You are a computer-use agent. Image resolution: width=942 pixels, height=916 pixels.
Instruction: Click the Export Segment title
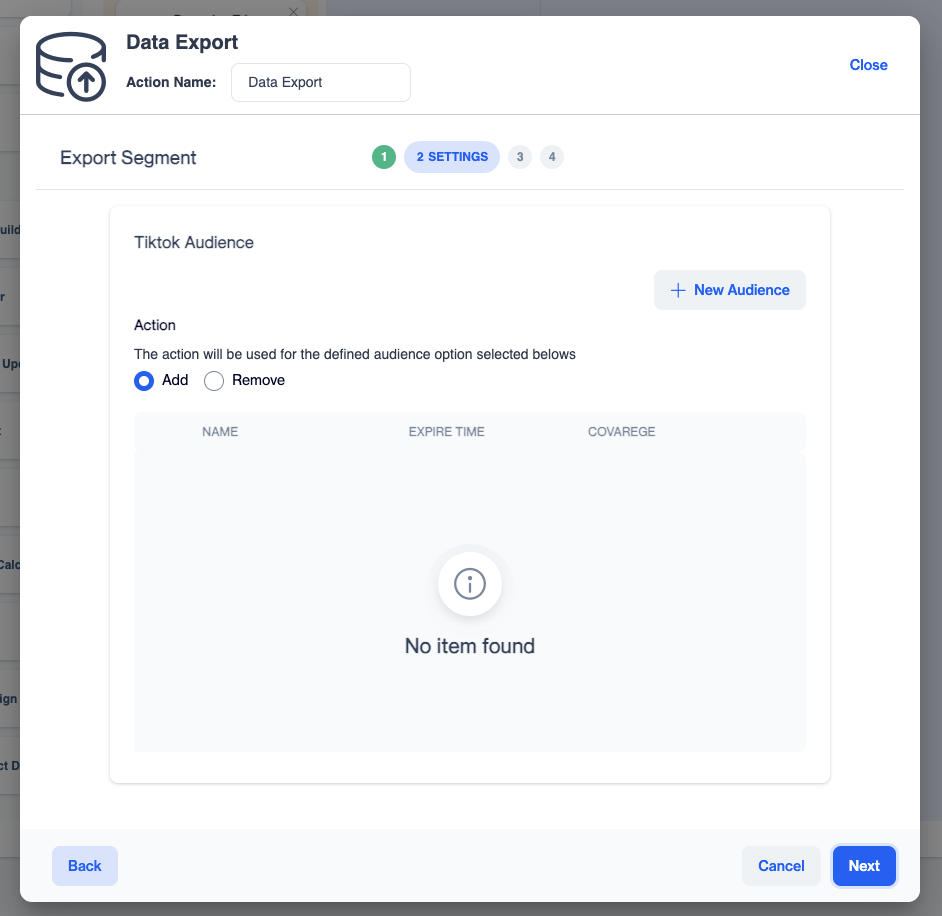pos(128,158)
